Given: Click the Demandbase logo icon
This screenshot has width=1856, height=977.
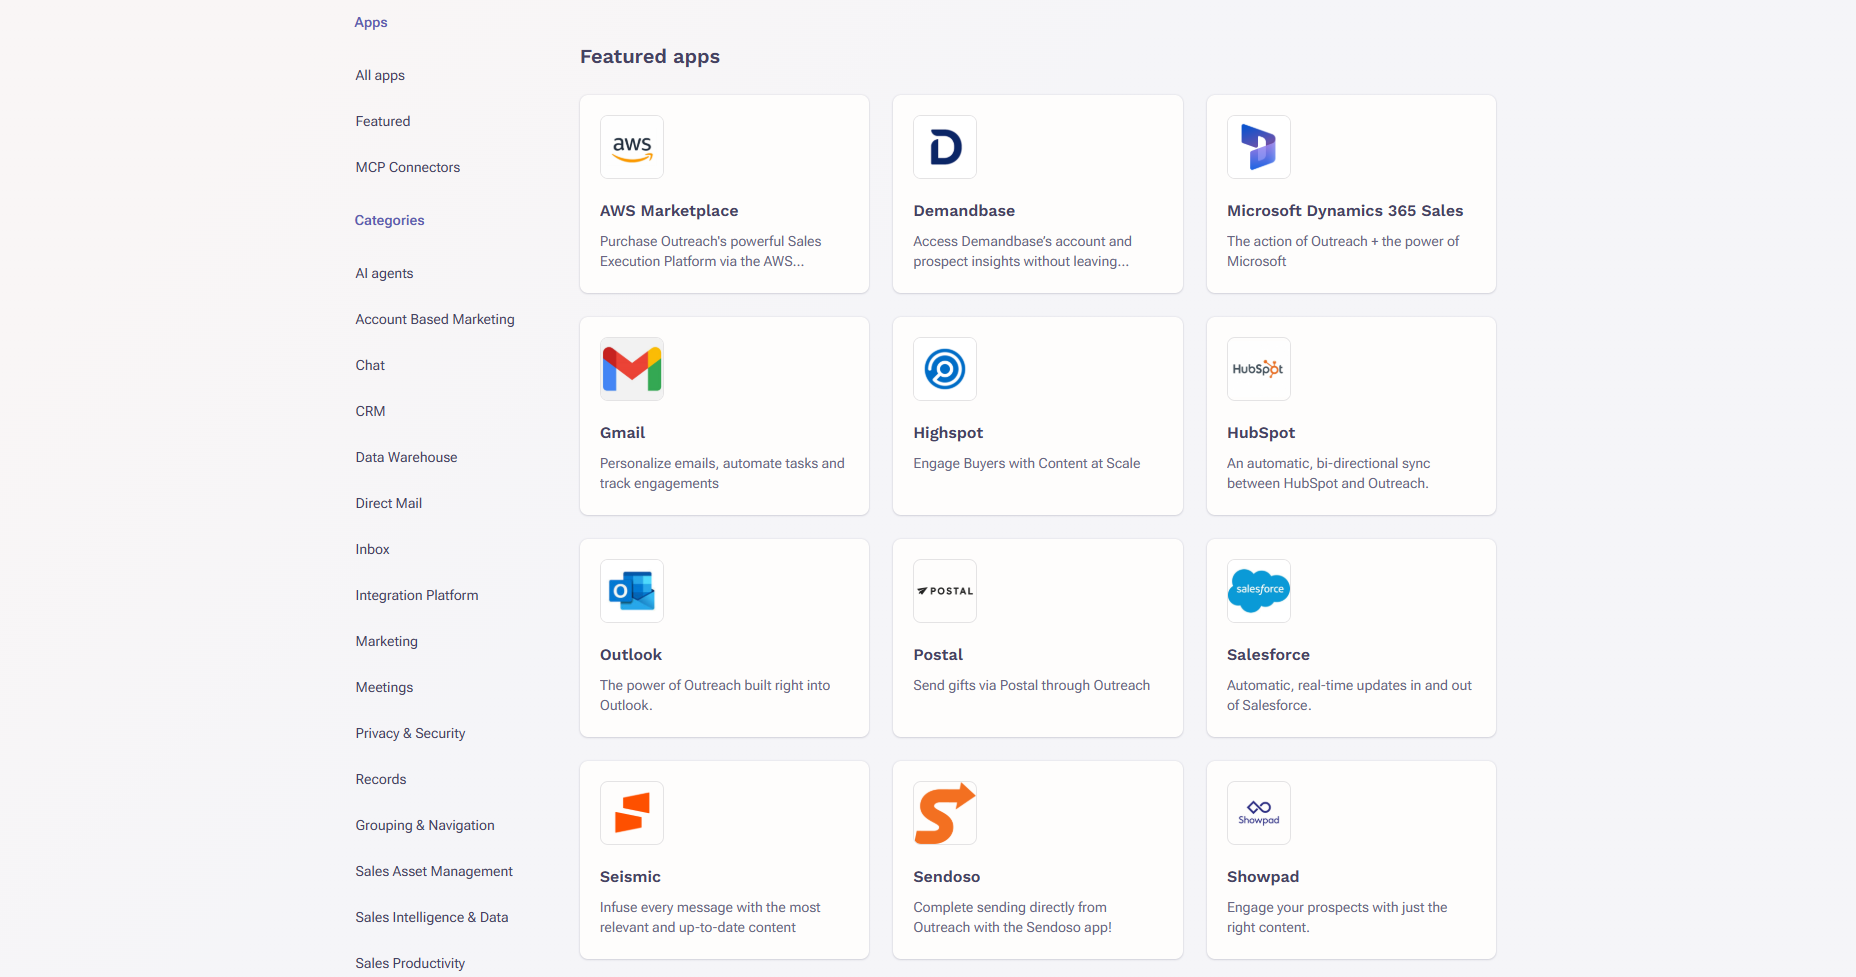Looking at the screenshot, I should (x=945, y=147).
